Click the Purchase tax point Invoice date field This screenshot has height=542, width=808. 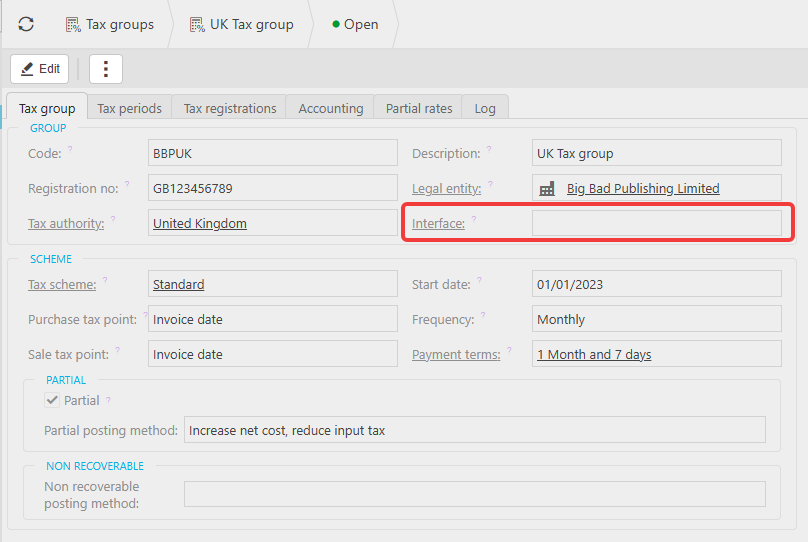tap(273, 319)
